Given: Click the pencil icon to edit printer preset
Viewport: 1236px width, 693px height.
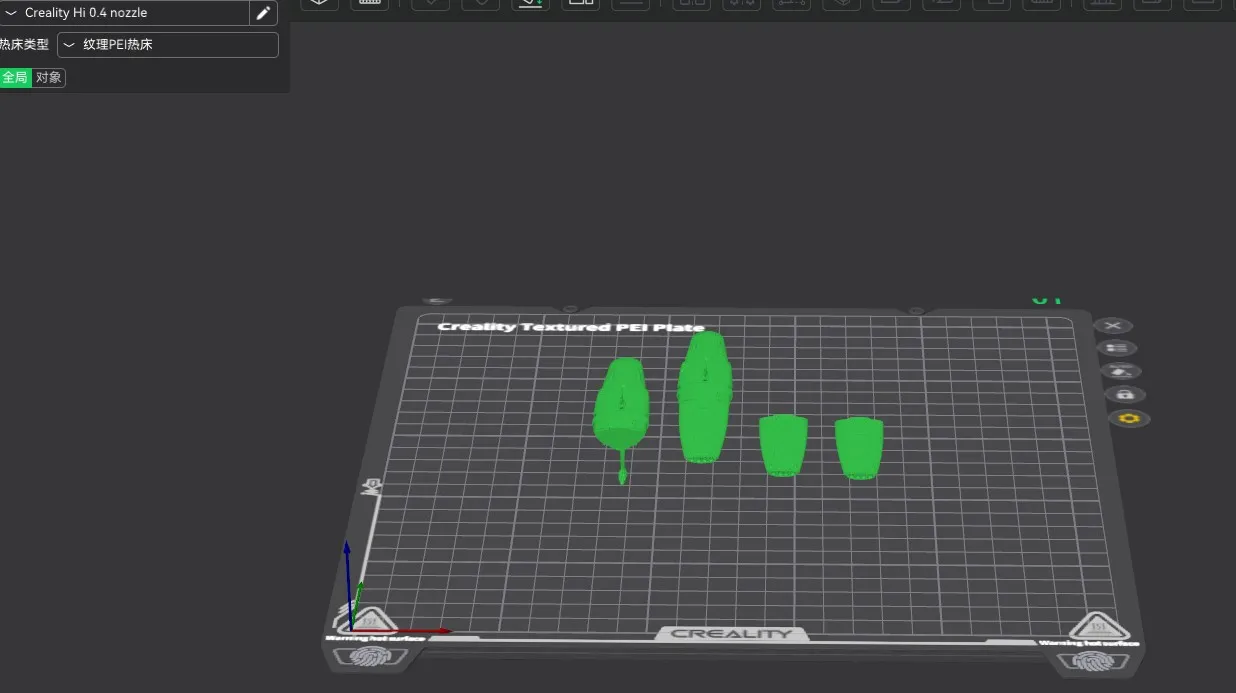Looking at the screenshot, I should coord(264,13).
